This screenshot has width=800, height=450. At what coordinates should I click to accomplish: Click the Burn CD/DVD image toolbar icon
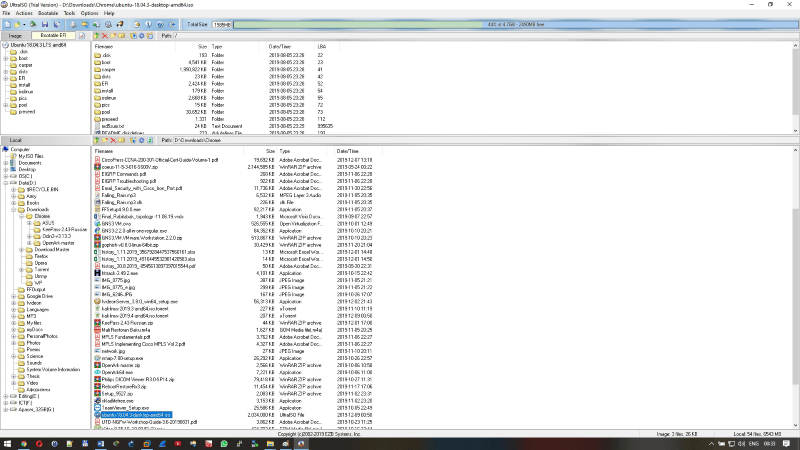pos(120,24)
